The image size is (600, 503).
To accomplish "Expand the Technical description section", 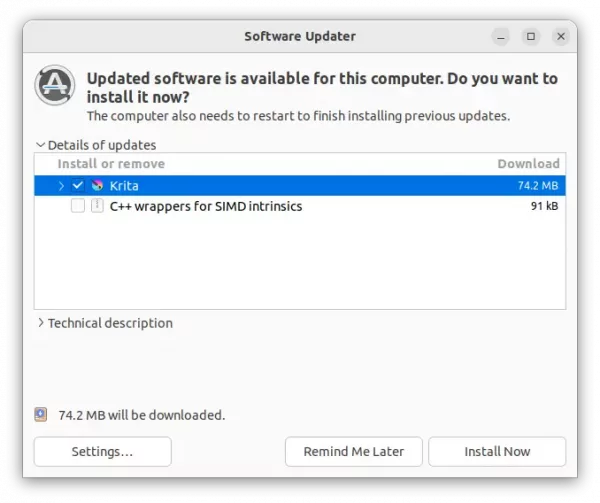I will click(x=41, y=323).
